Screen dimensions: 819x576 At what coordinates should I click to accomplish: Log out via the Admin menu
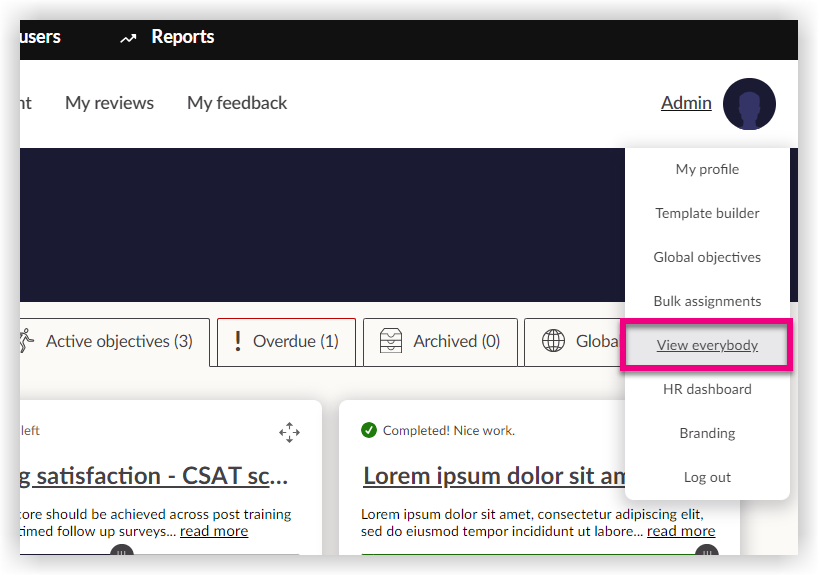(707, 478)
